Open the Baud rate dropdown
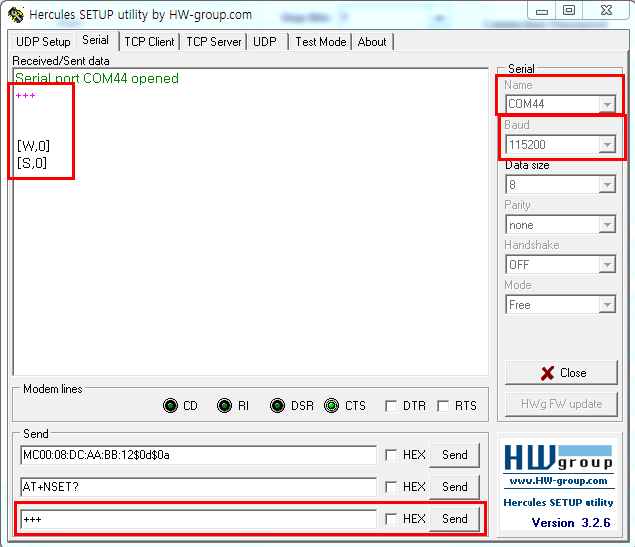This screenshot has width=635, height=547. (x=607, y=145)
